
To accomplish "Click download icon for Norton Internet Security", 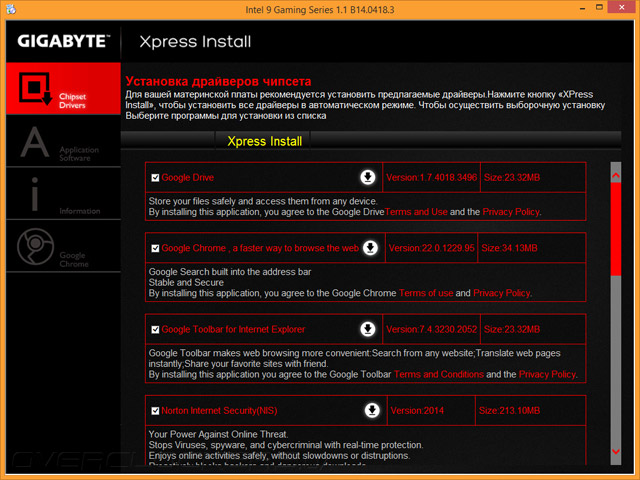I will pos(372,410).
